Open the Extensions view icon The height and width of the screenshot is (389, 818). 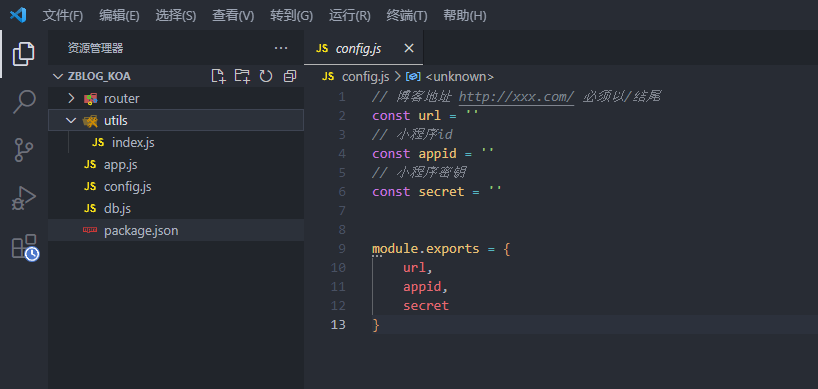[x=25, y=247]
